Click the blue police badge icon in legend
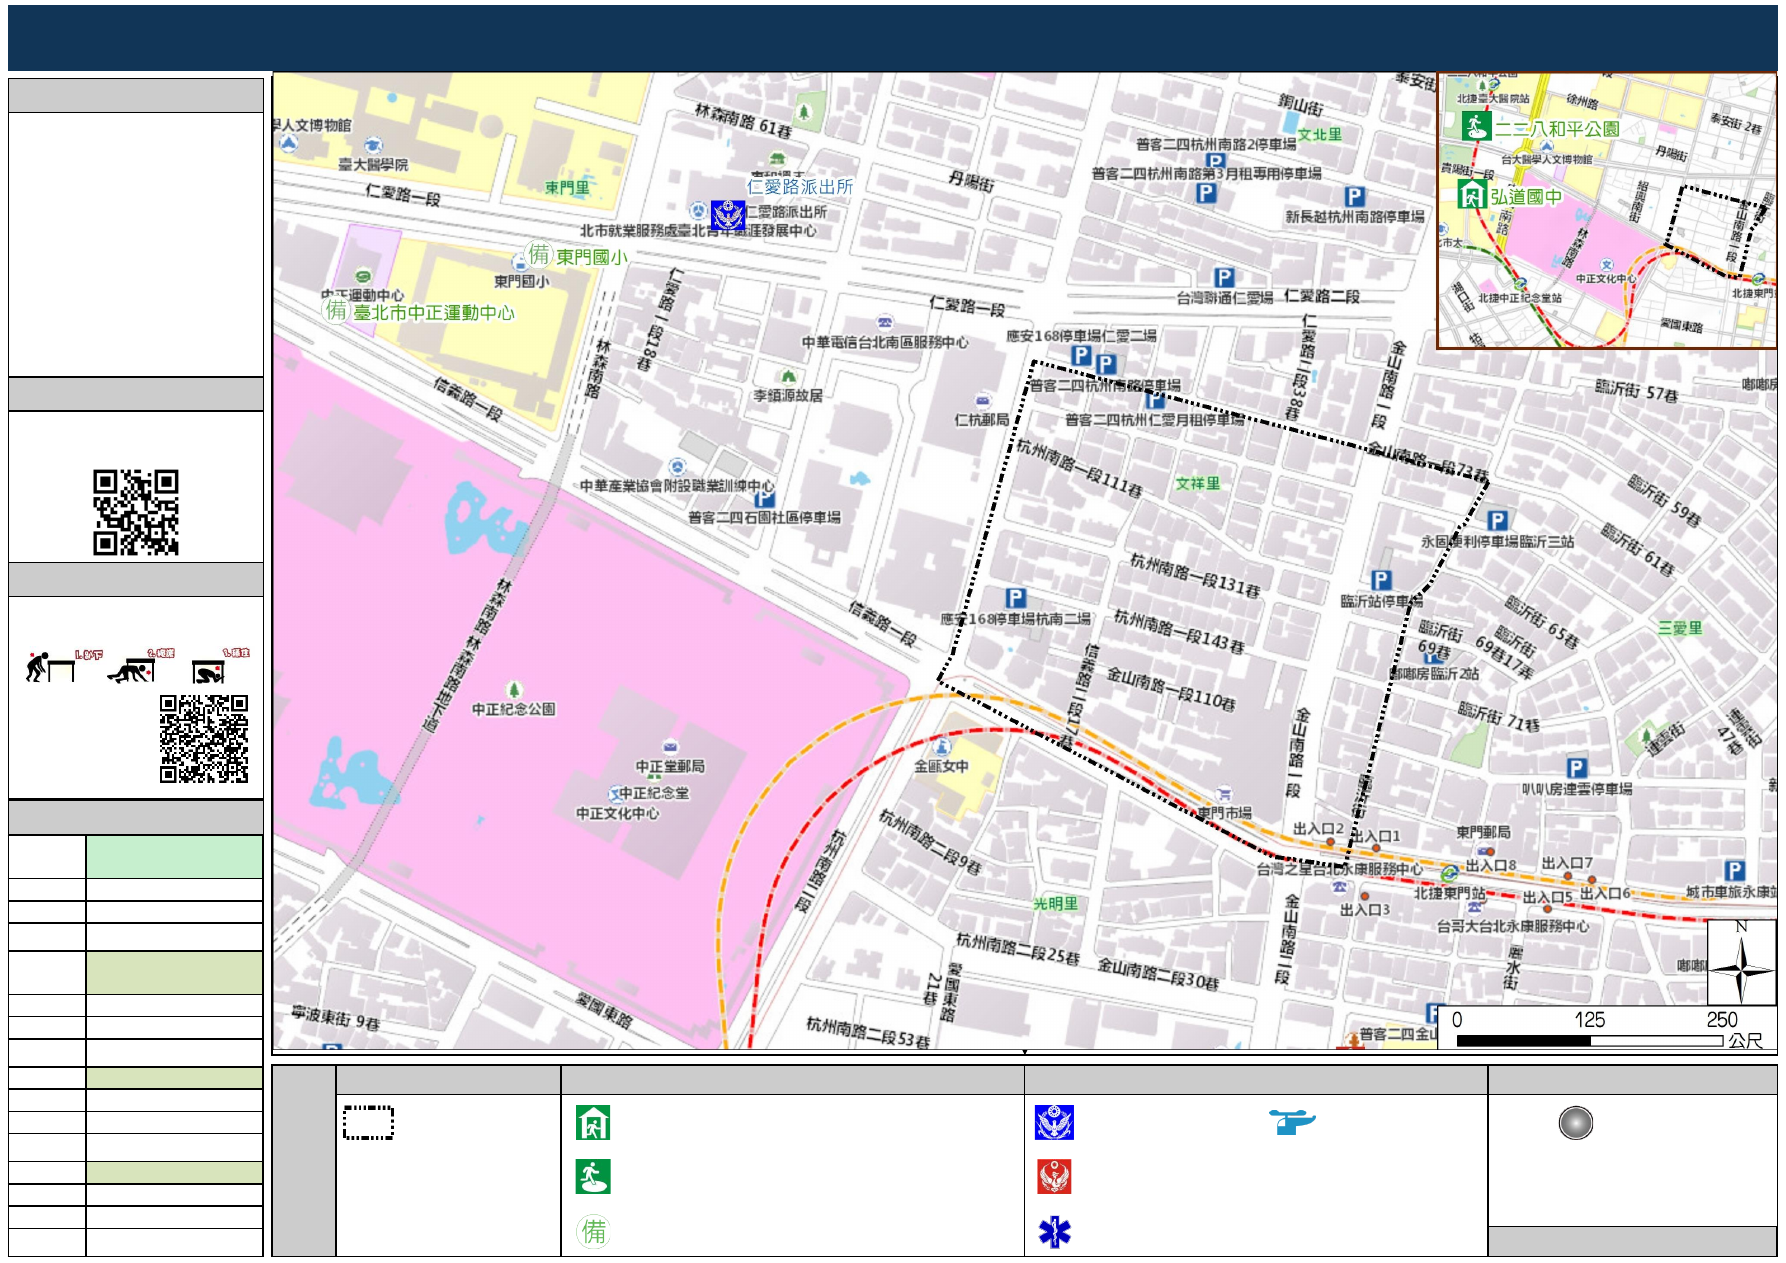The width and height of the screenshot is (1786, 1263). [x=1054, y=1123]
